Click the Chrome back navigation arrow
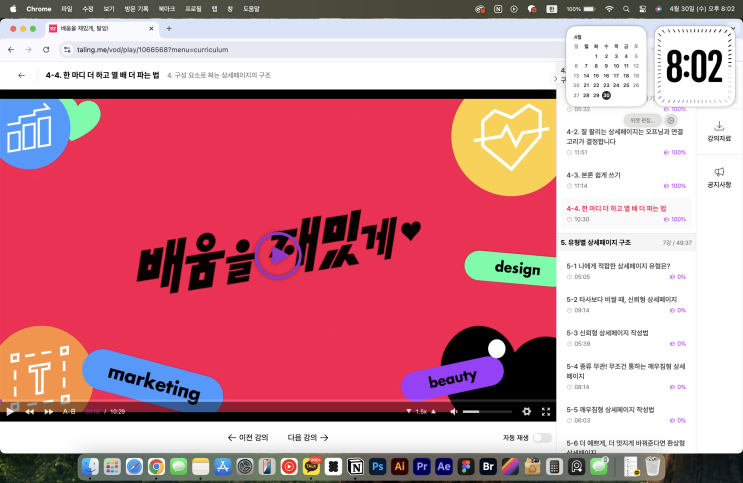This screenshot has height=483, width=743. 11,49
